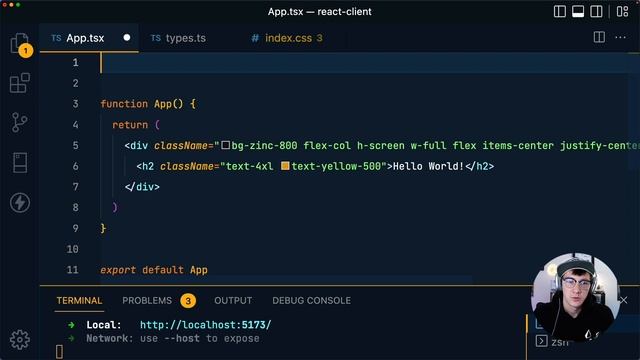Screen dimensions: 640x360
Task: Click the lightning bolt icon in activity bar
Action: pyautogui.click(x=20, y=202)
